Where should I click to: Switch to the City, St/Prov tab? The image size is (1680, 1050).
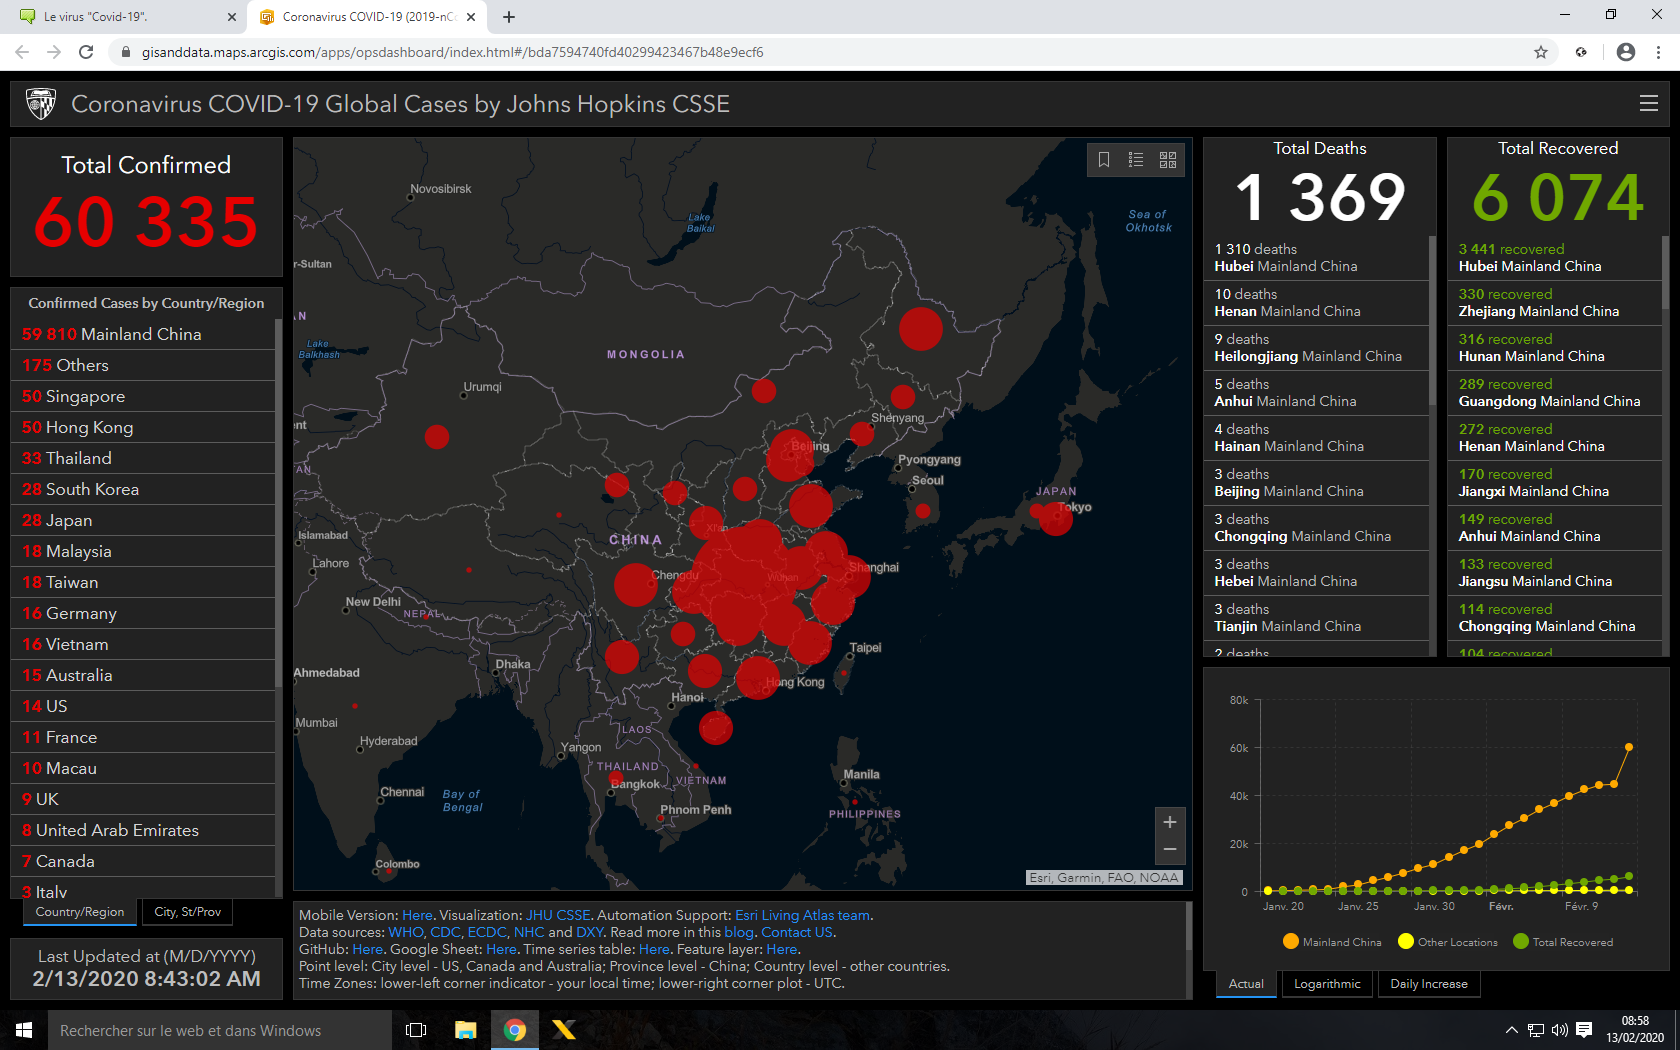(x=188, y=912)
